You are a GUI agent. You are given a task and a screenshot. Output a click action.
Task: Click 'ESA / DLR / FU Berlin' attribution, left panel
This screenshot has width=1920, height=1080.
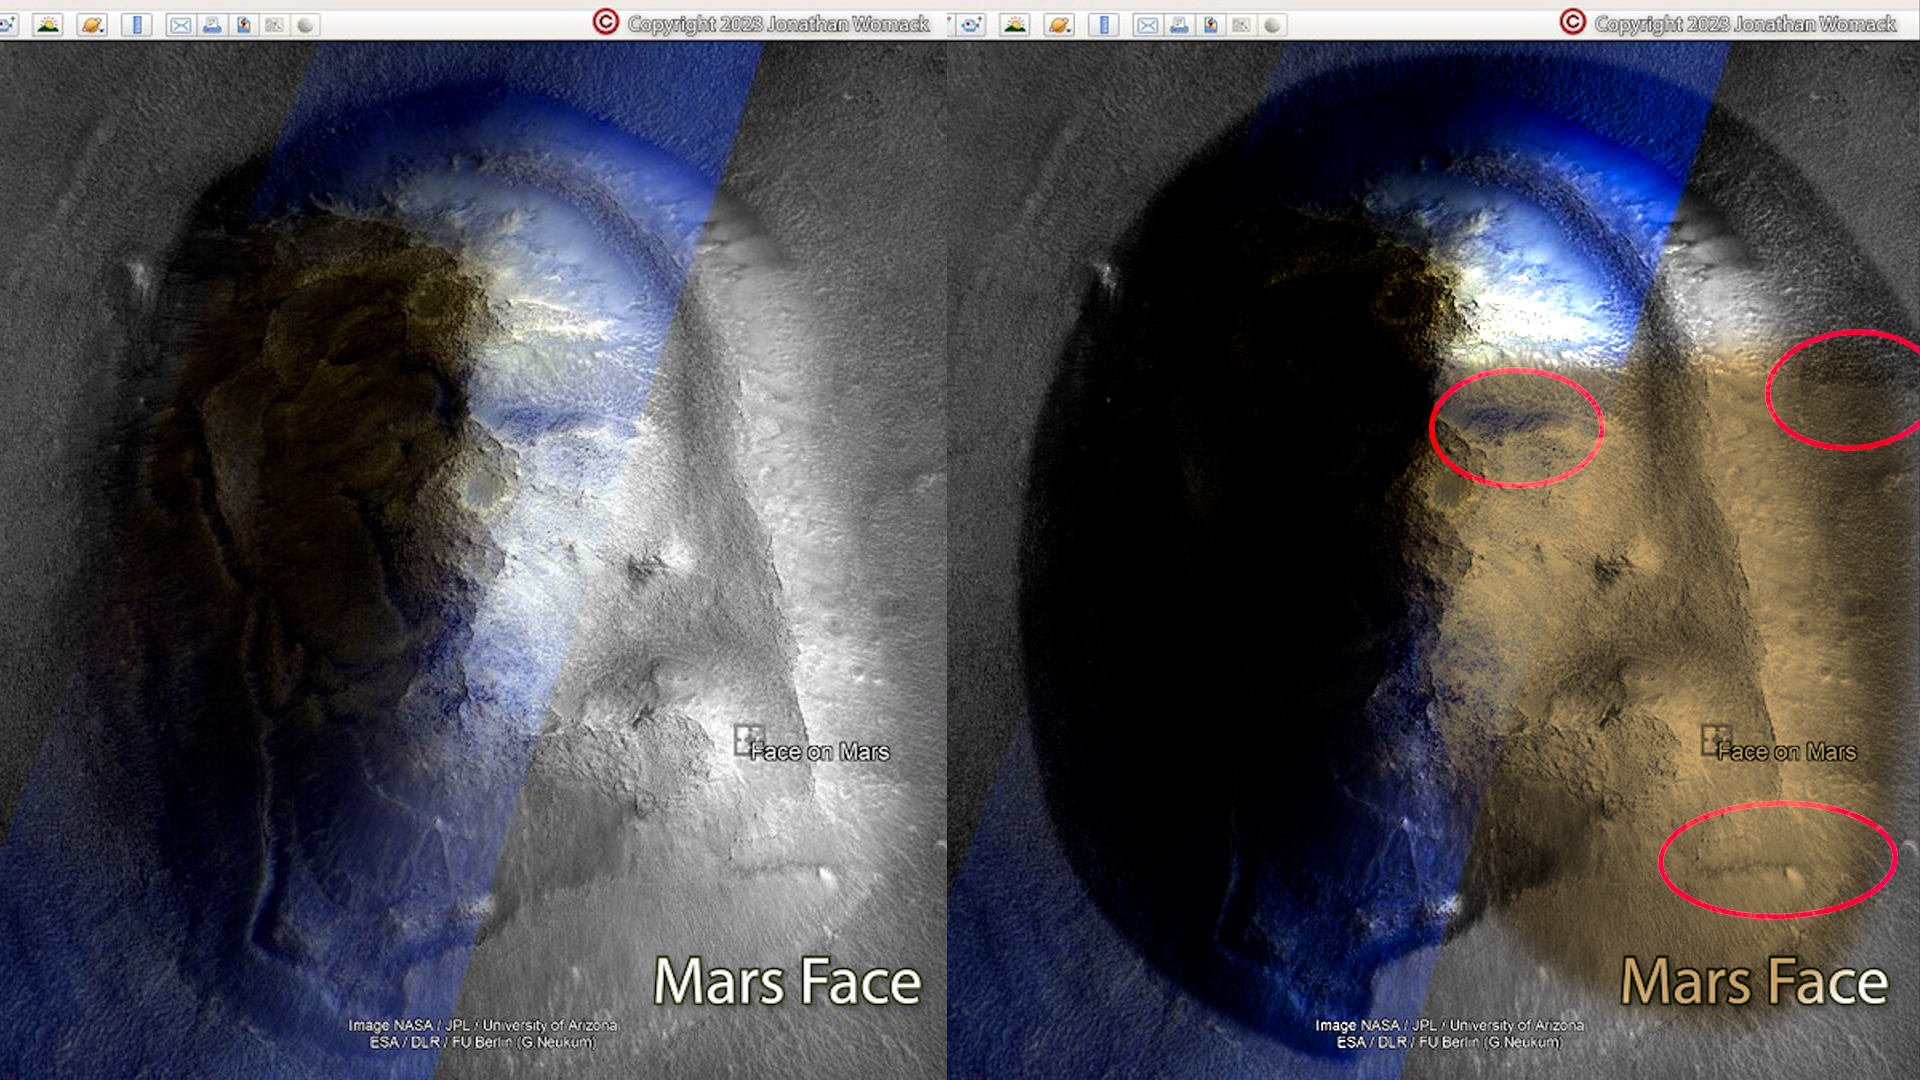[x=483, y=1042]
